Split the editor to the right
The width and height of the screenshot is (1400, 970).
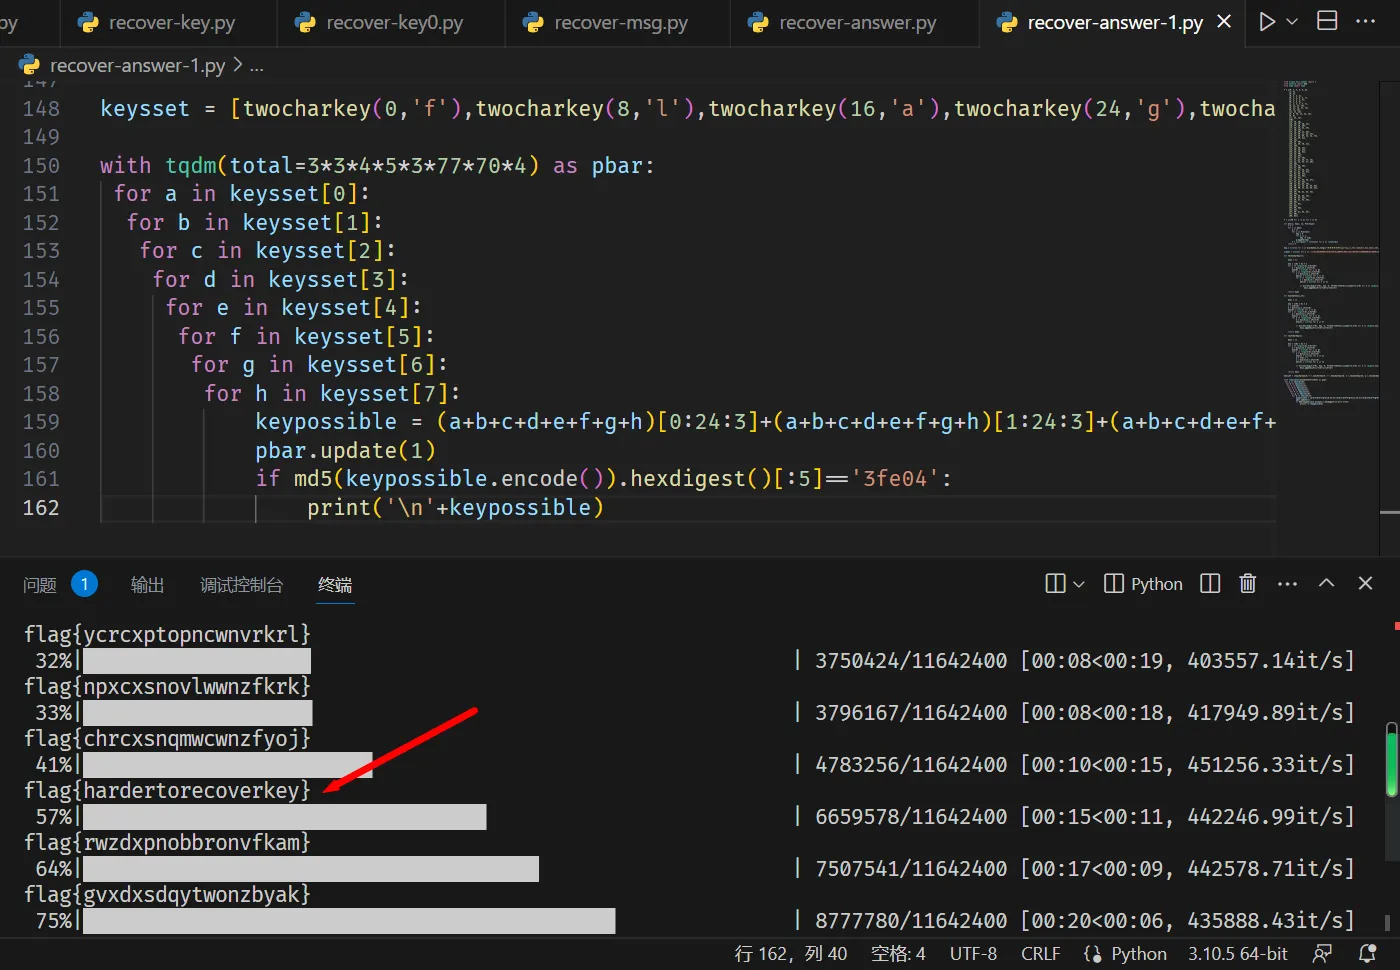pyautogui.click(x=1327, y=21)
